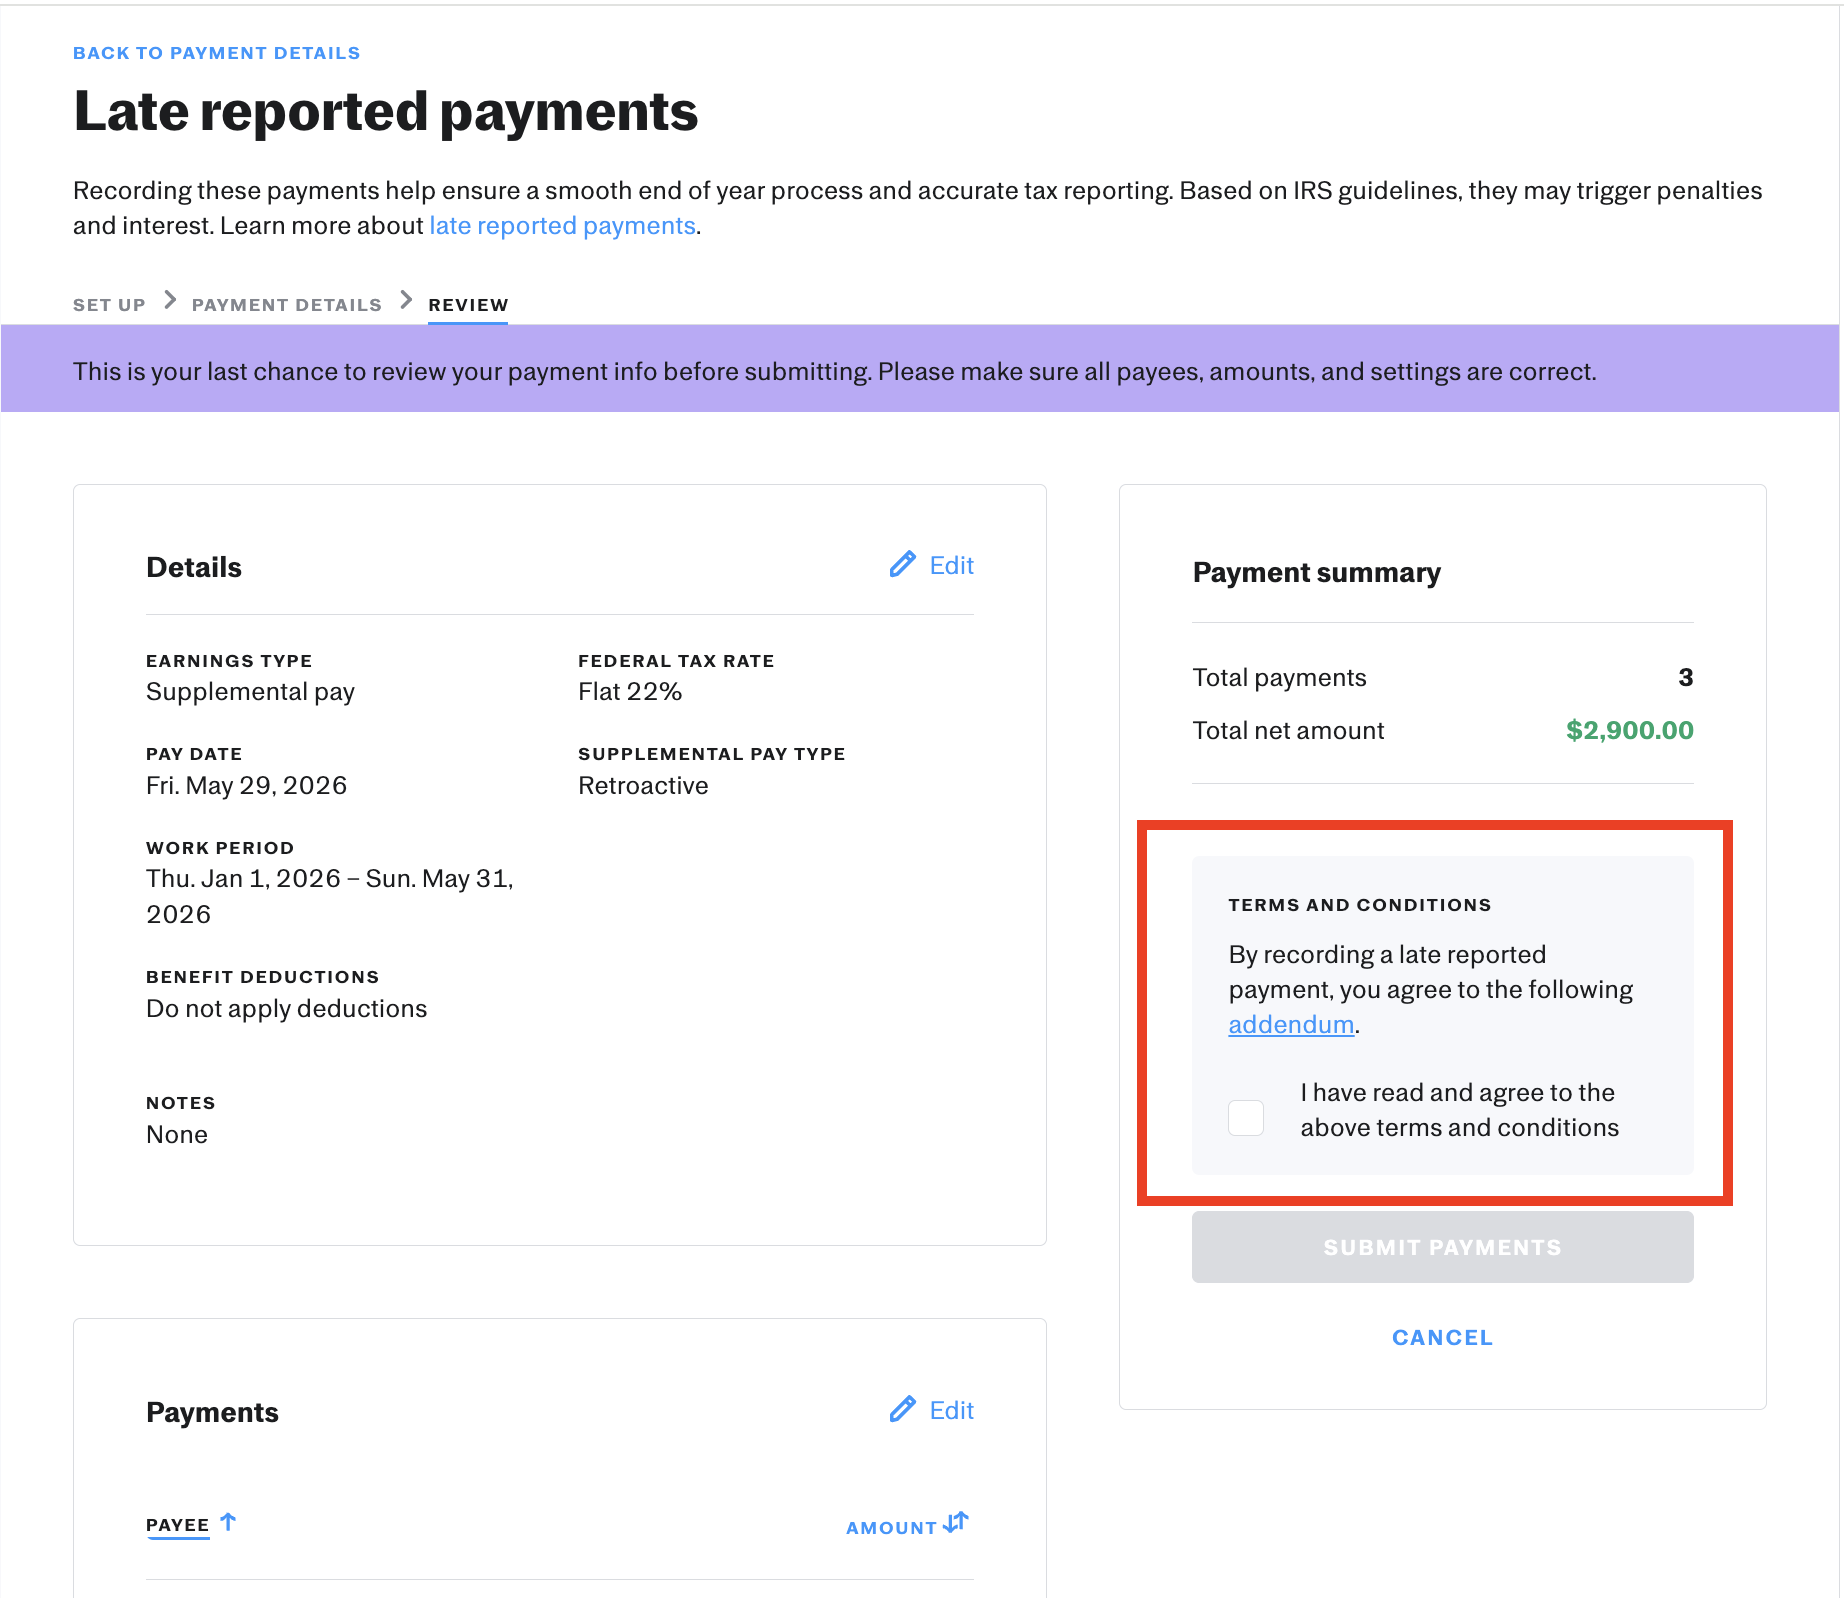Screen dimensions: 1844x1598
Task: Click the Earnings Type label
Action: (229, 661)
